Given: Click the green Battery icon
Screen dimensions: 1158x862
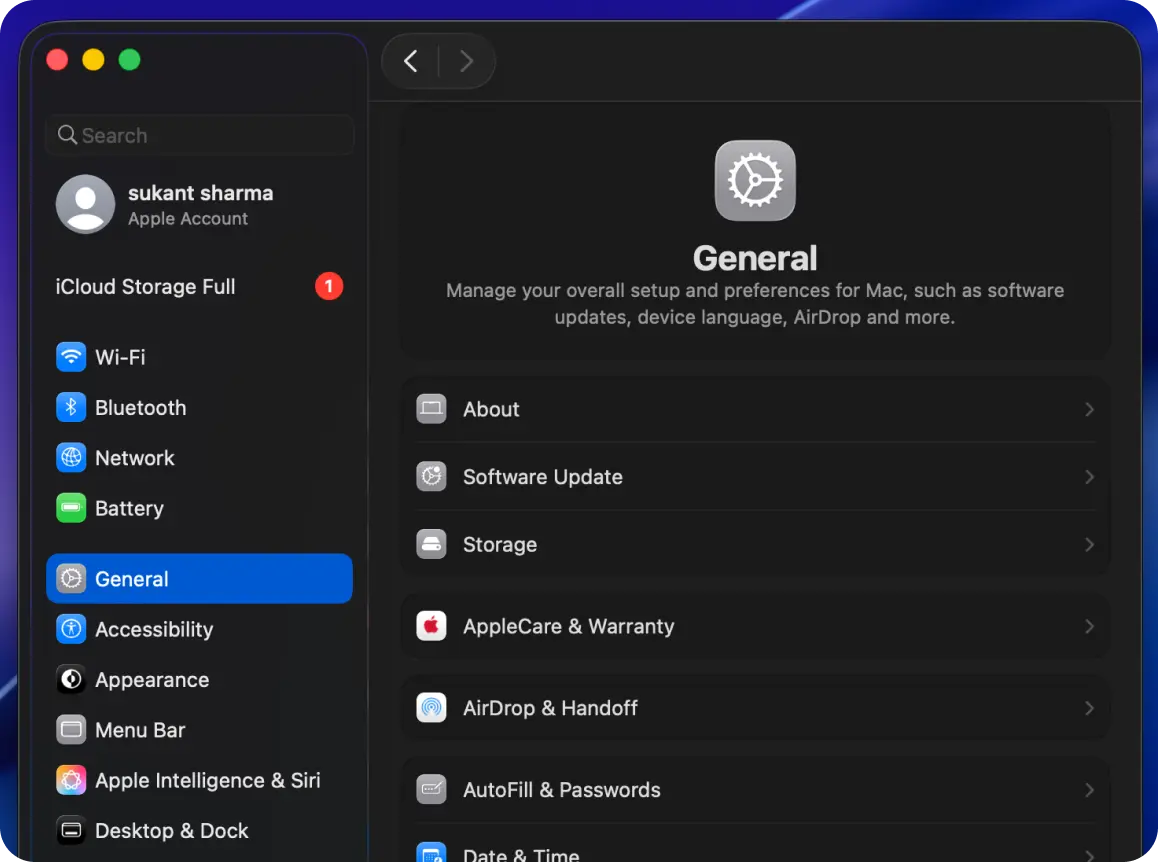Looking at the screenshot, I should pos(71,508).
